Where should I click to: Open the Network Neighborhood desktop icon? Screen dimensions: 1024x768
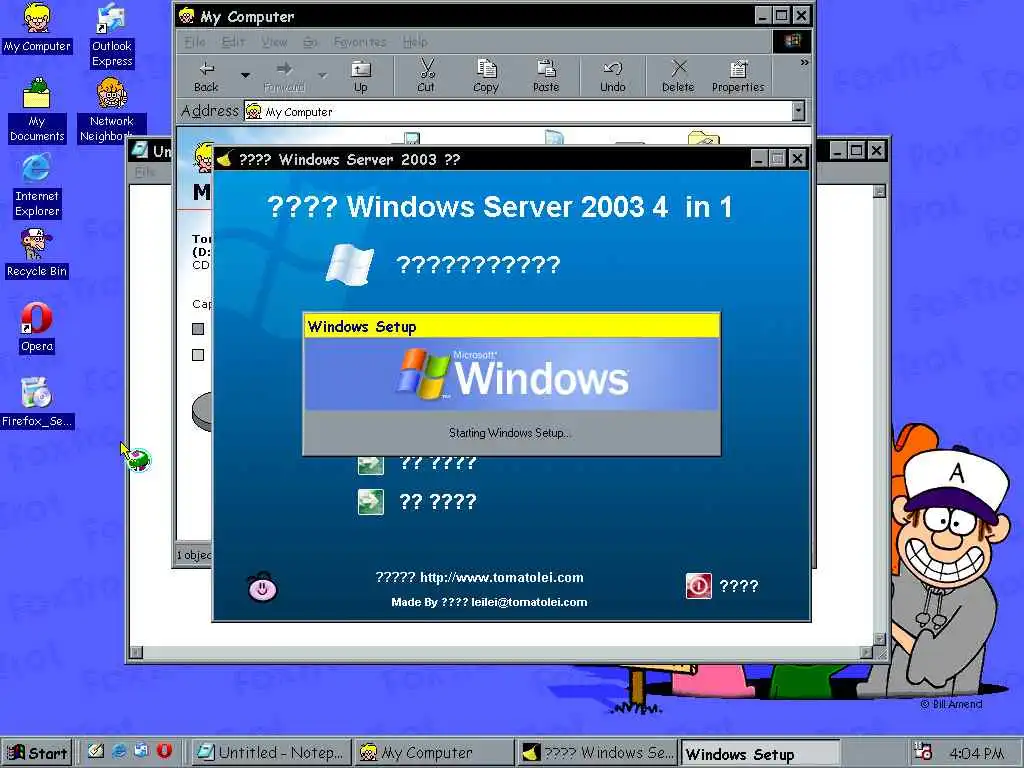[112, 110]
